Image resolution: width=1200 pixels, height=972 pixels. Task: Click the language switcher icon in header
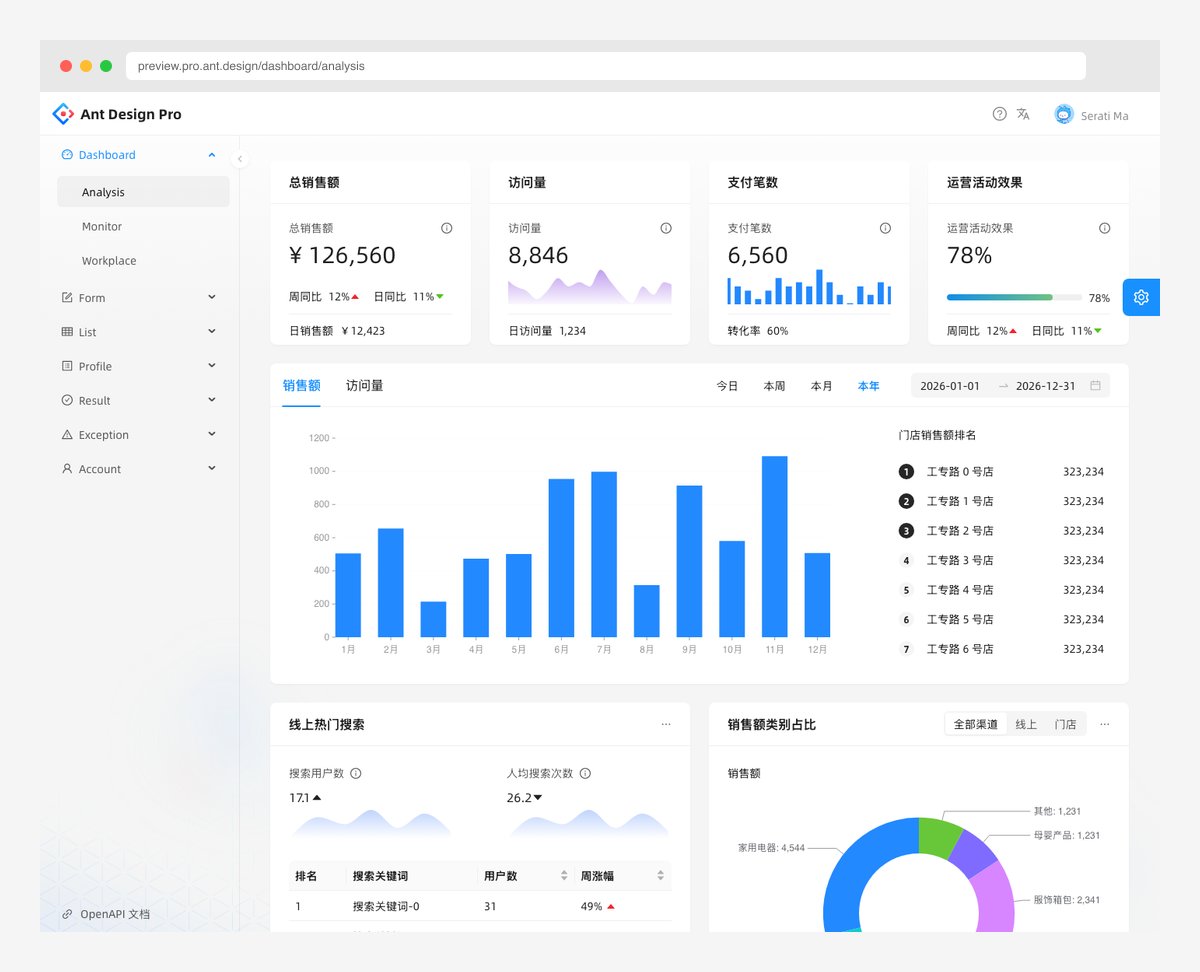[x=1023, y=114]
